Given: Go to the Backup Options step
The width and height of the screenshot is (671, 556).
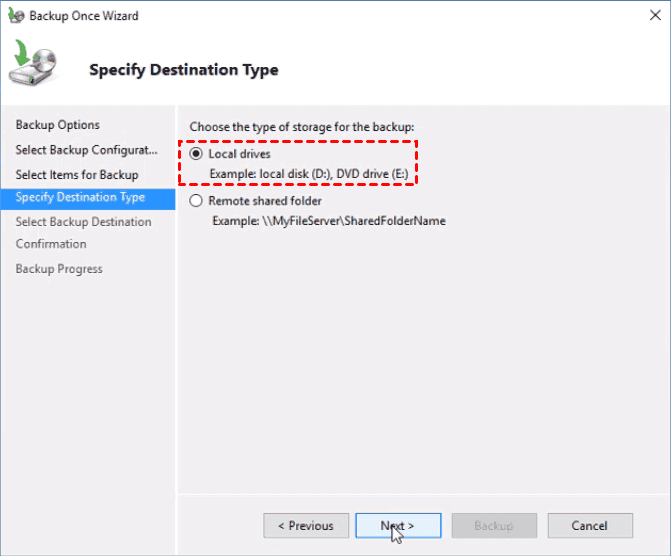Looking at the screenshot, I should [x=58, y=125].
